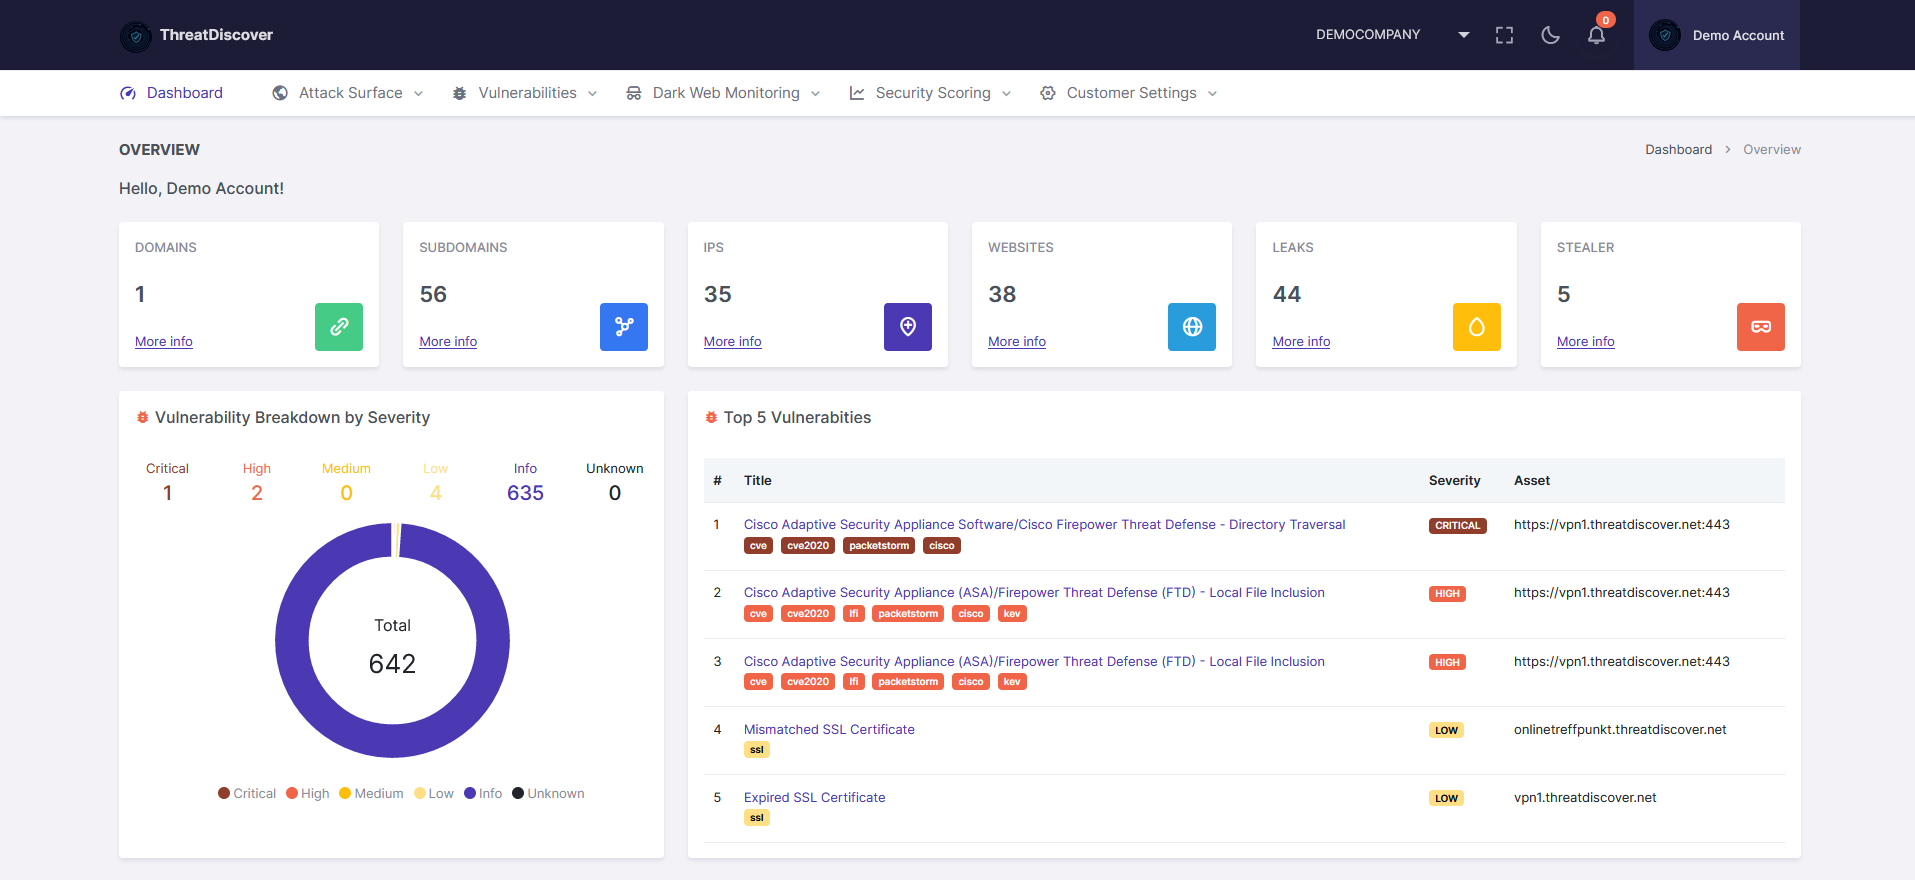Viewport: 1915px width, 880px height.
Task: Click the Websites globe icon
Action: pyautogui.click(x=1192, y=327)
